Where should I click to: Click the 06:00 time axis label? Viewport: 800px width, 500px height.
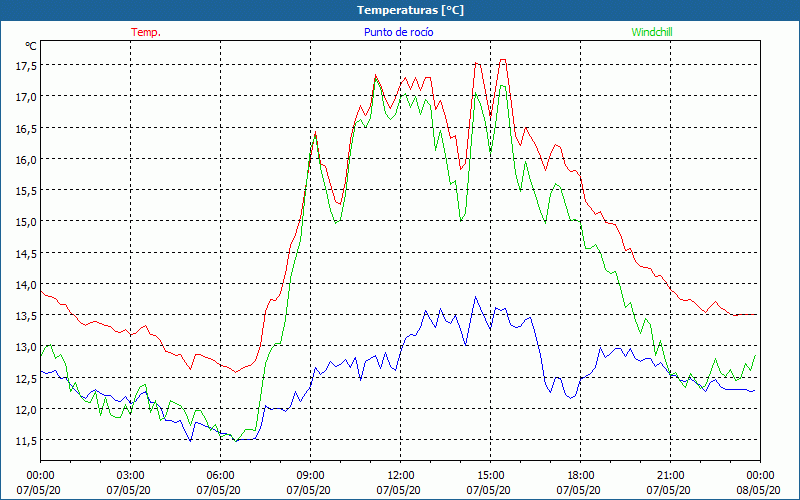pyautogui.click(x=220, y=476)
